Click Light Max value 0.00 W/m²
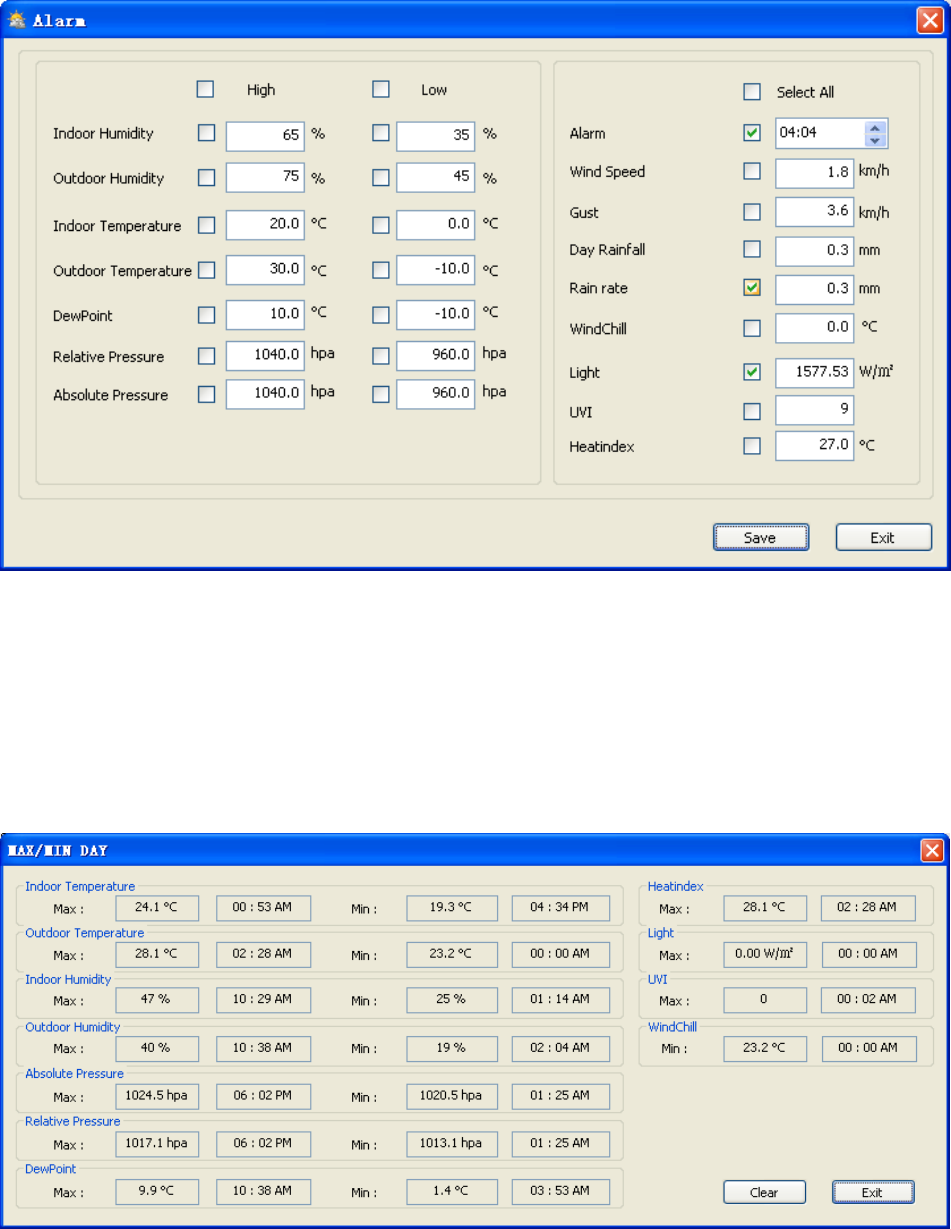 [764, 954]
